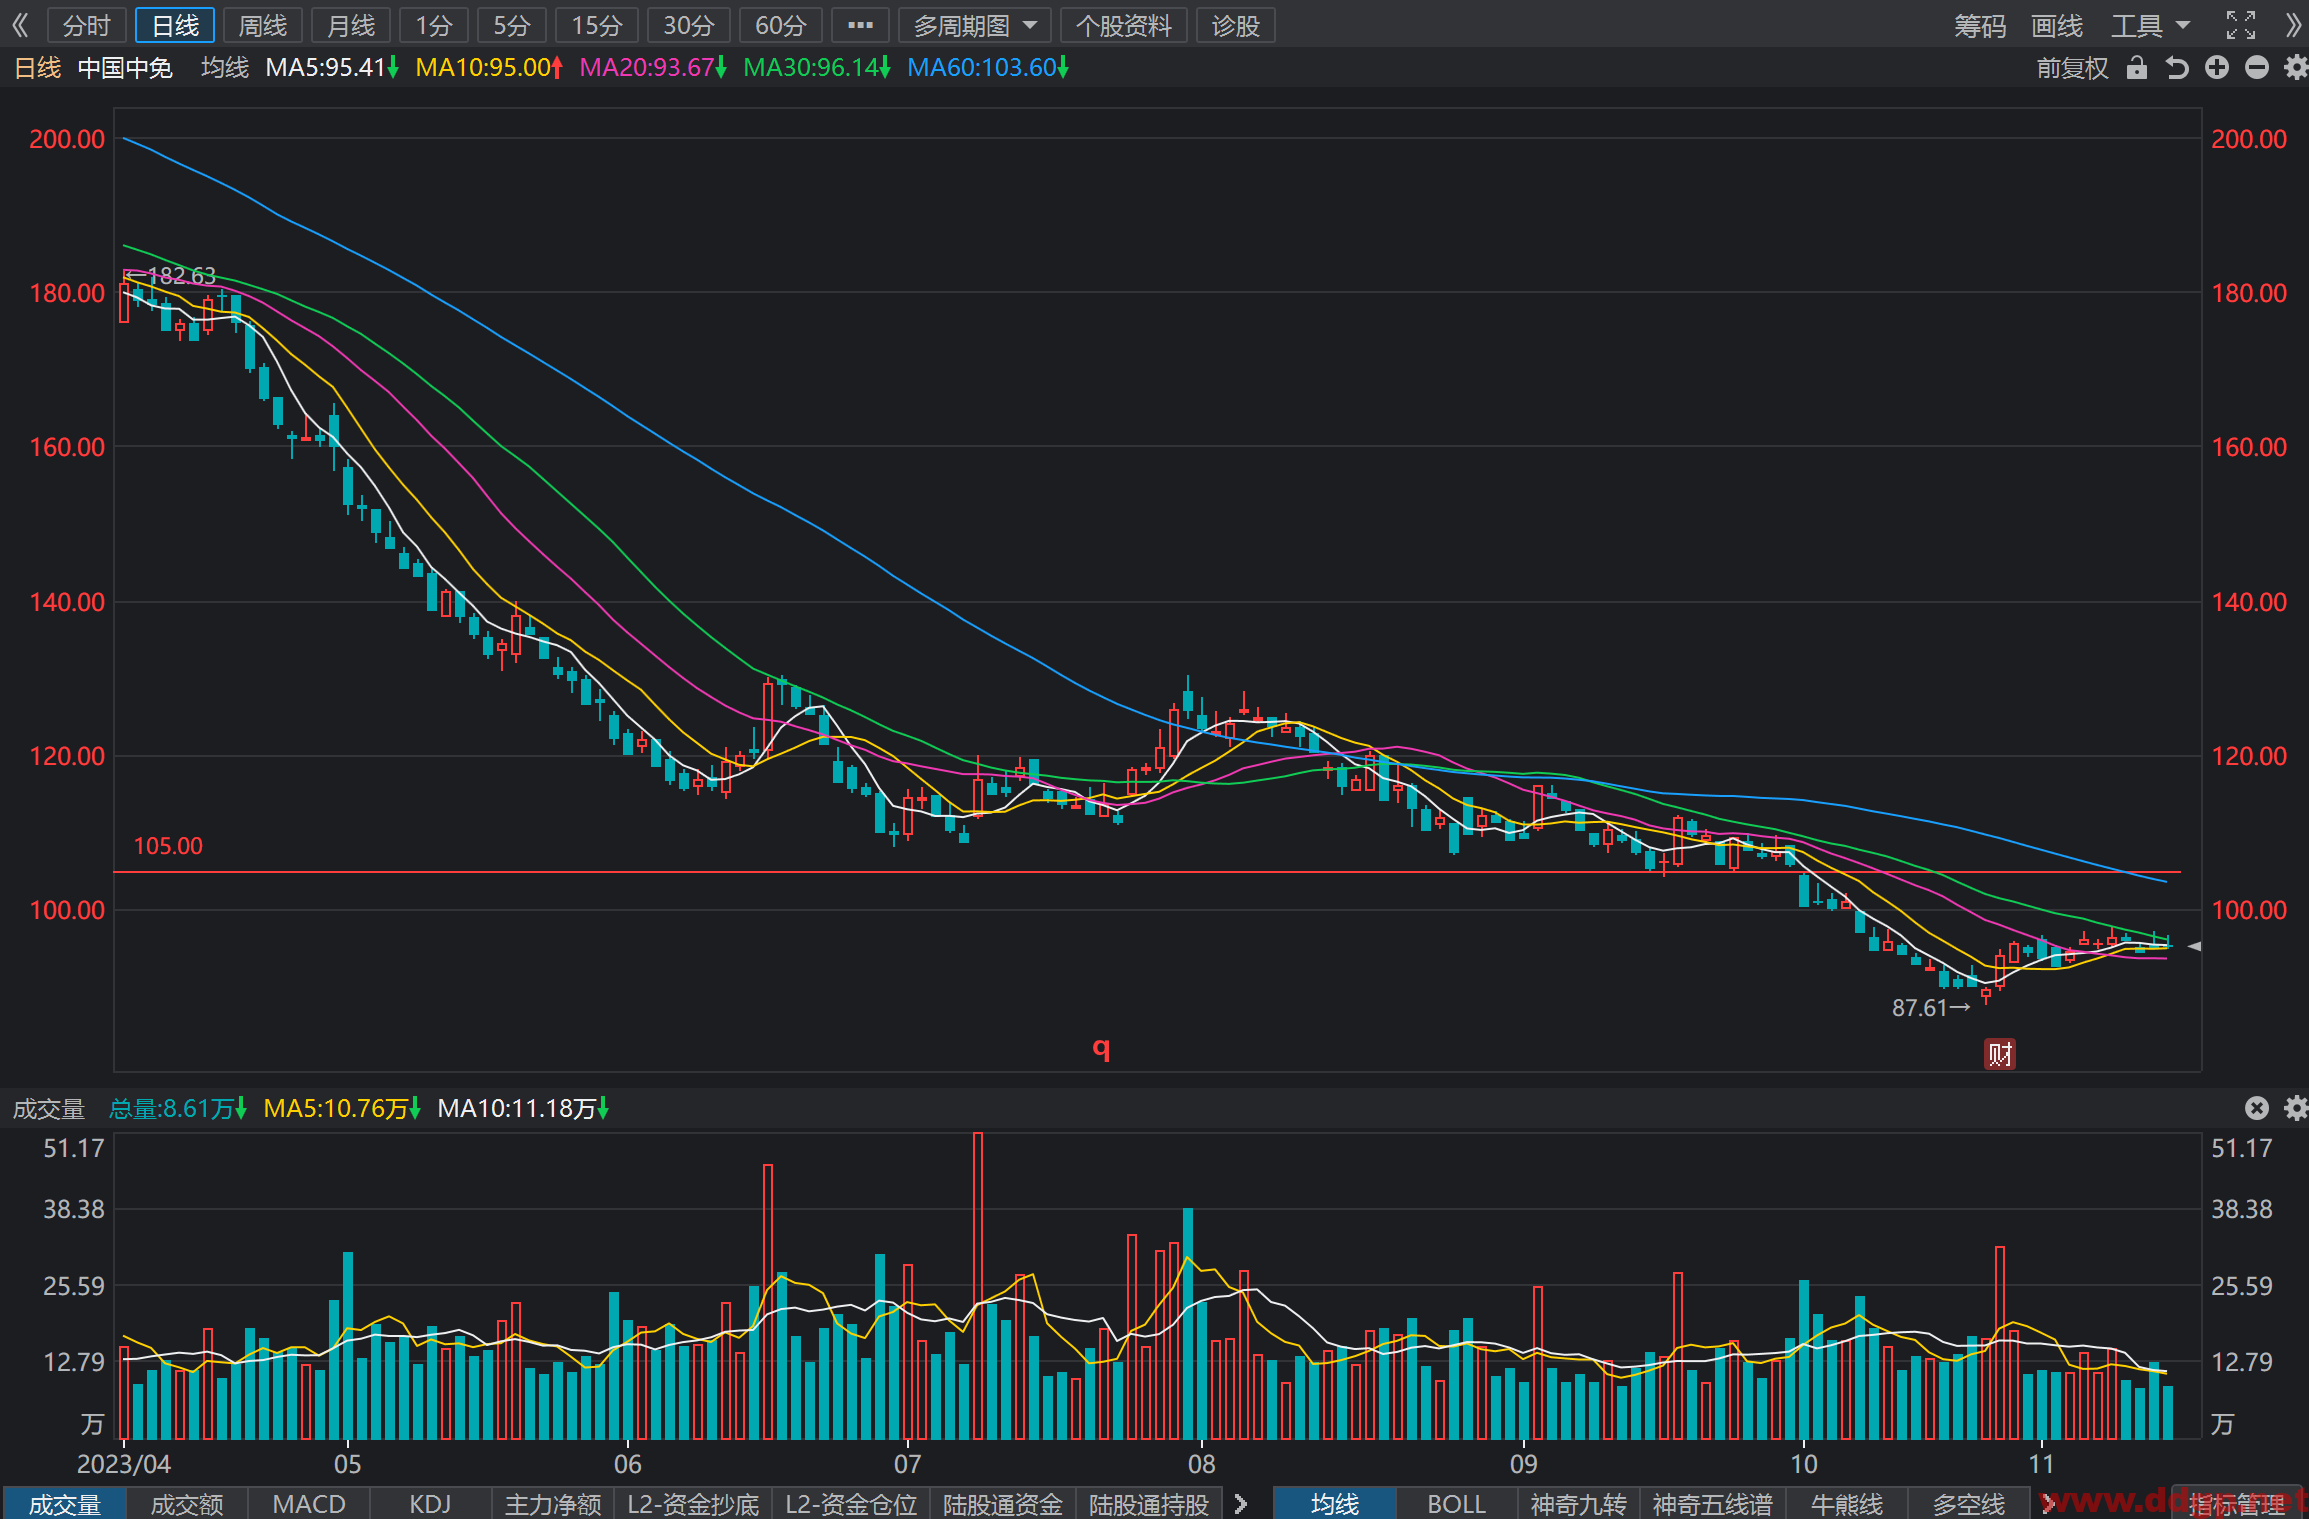
Task: Expand the 多周期图 dropdown
Action: pyautogui.click(x=975, y=25)
